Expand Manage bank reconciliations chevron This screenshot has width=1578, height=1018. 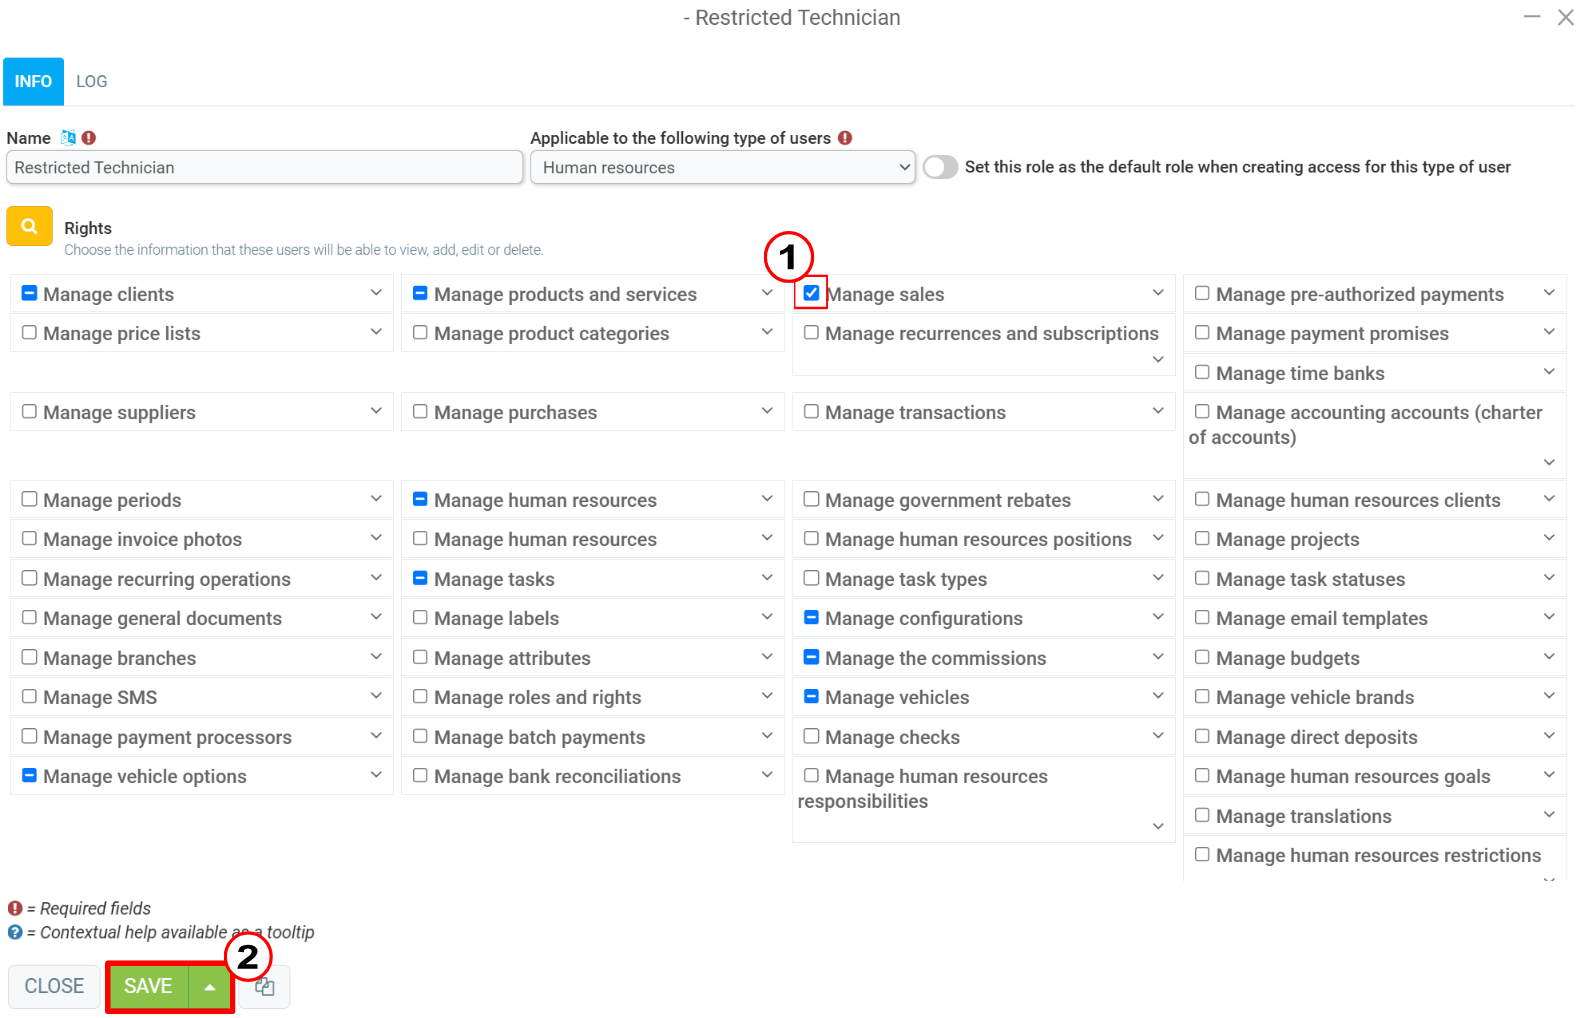pyautogui.click(x=767, y=775)
